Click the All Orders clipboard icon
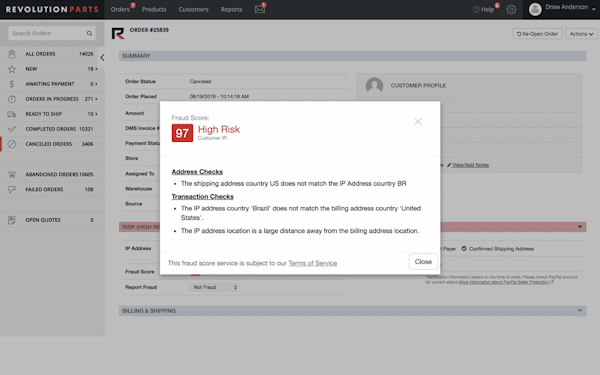This screenshot has height=375, width=600. click(x=12, y=54)
